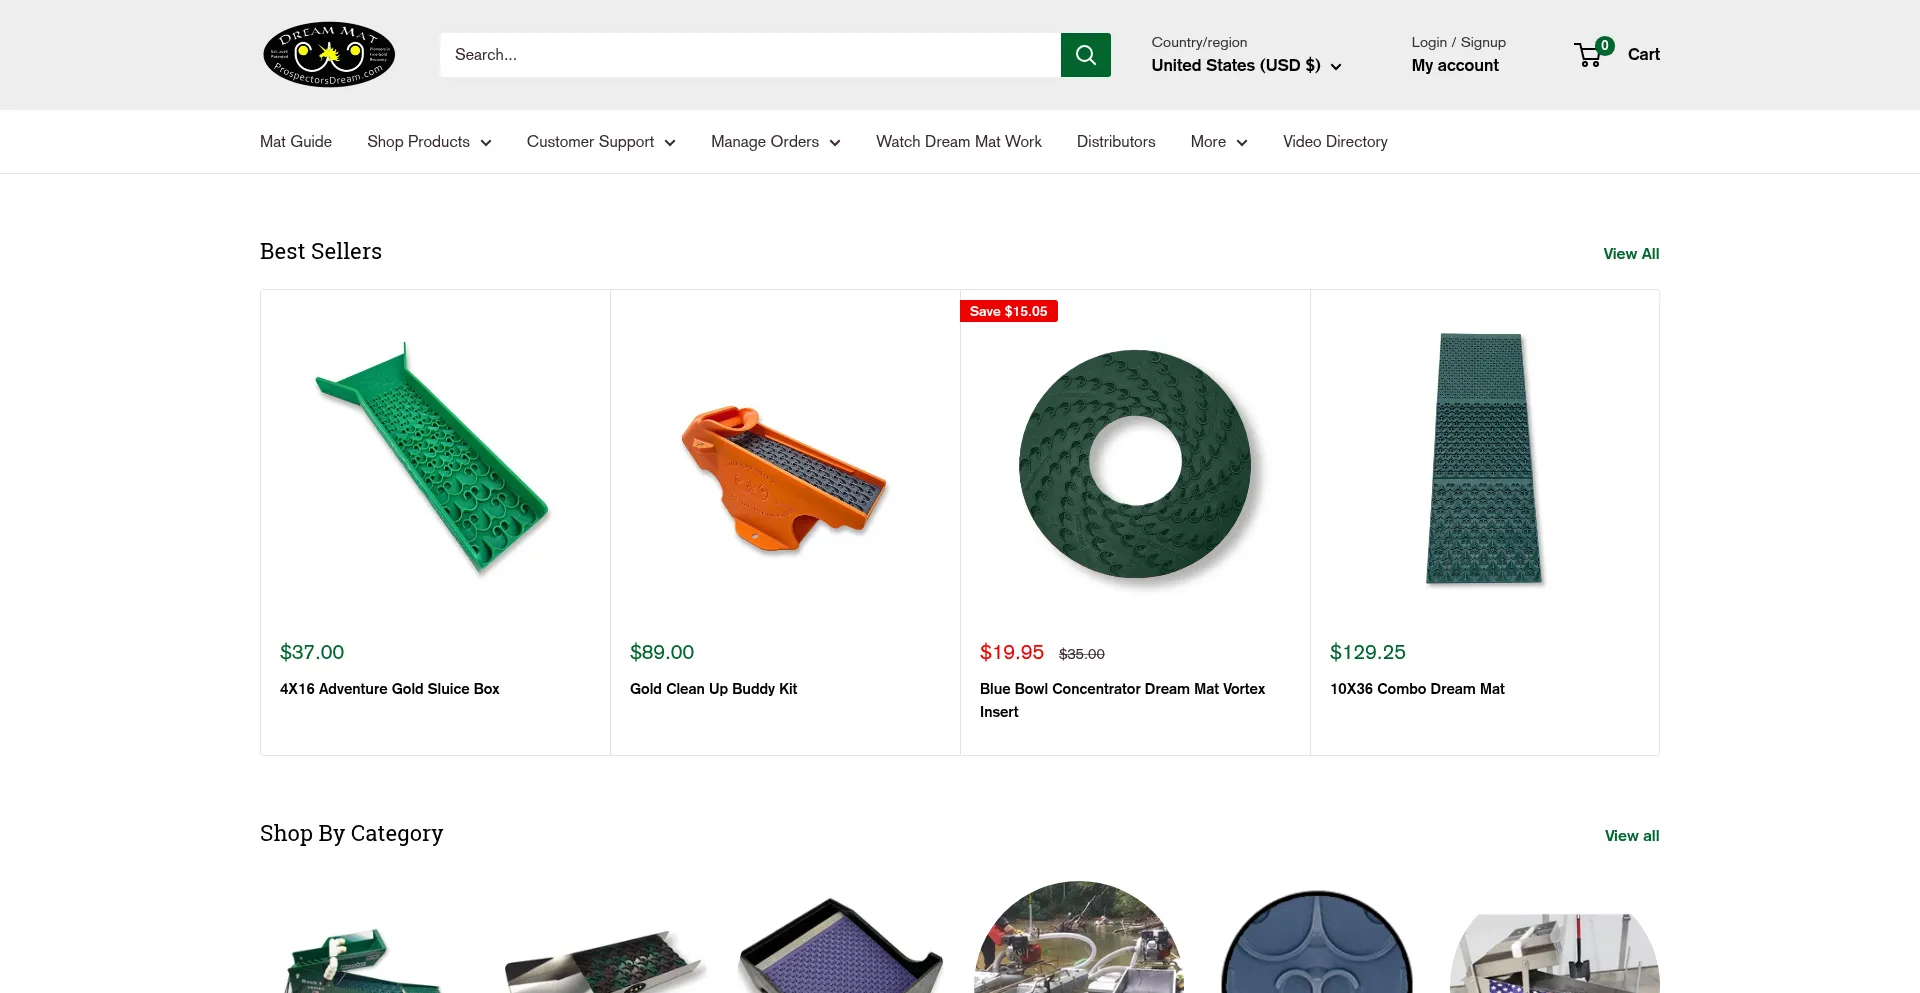1920x993 pixels.
Task: Click the $37.00 price
Action: click(x=312, y=652)
